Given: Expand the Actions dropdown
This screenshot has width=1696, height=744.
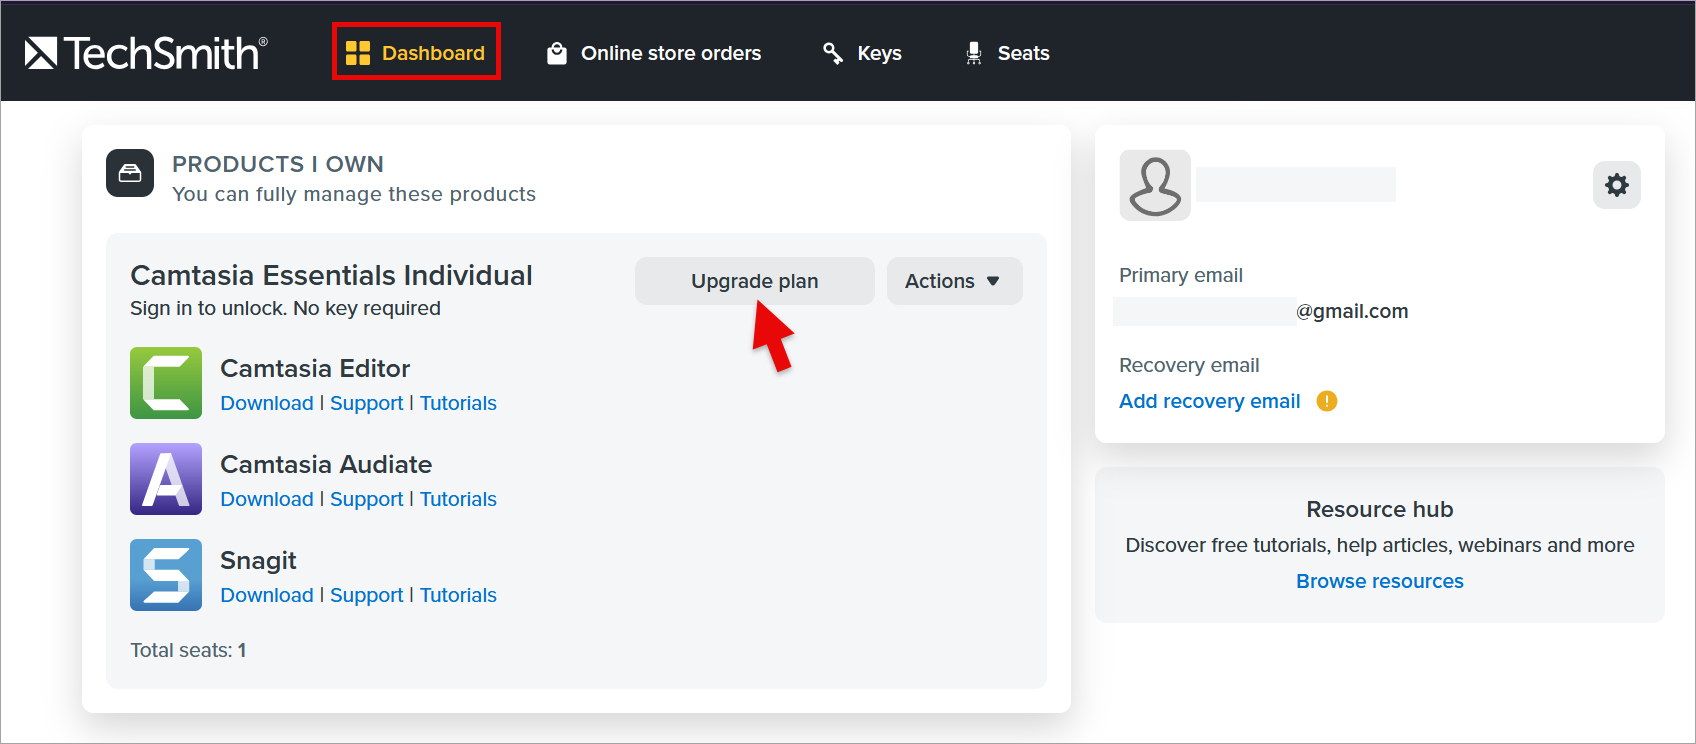Looking at the screenshot, I should pyautogui.click(x=955, y=281).
